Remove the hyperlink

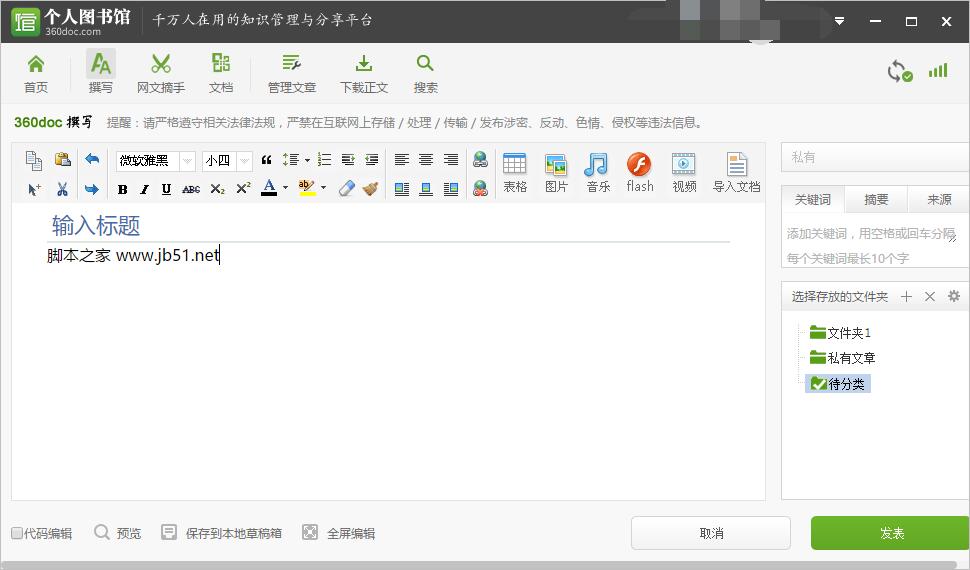tap(480, 188)
